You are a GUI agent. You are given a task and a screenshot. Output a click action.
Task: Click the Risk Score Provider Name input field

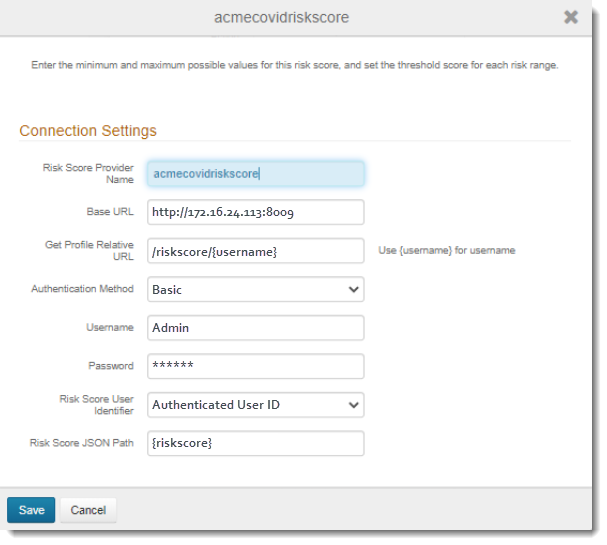pos(255,174)
